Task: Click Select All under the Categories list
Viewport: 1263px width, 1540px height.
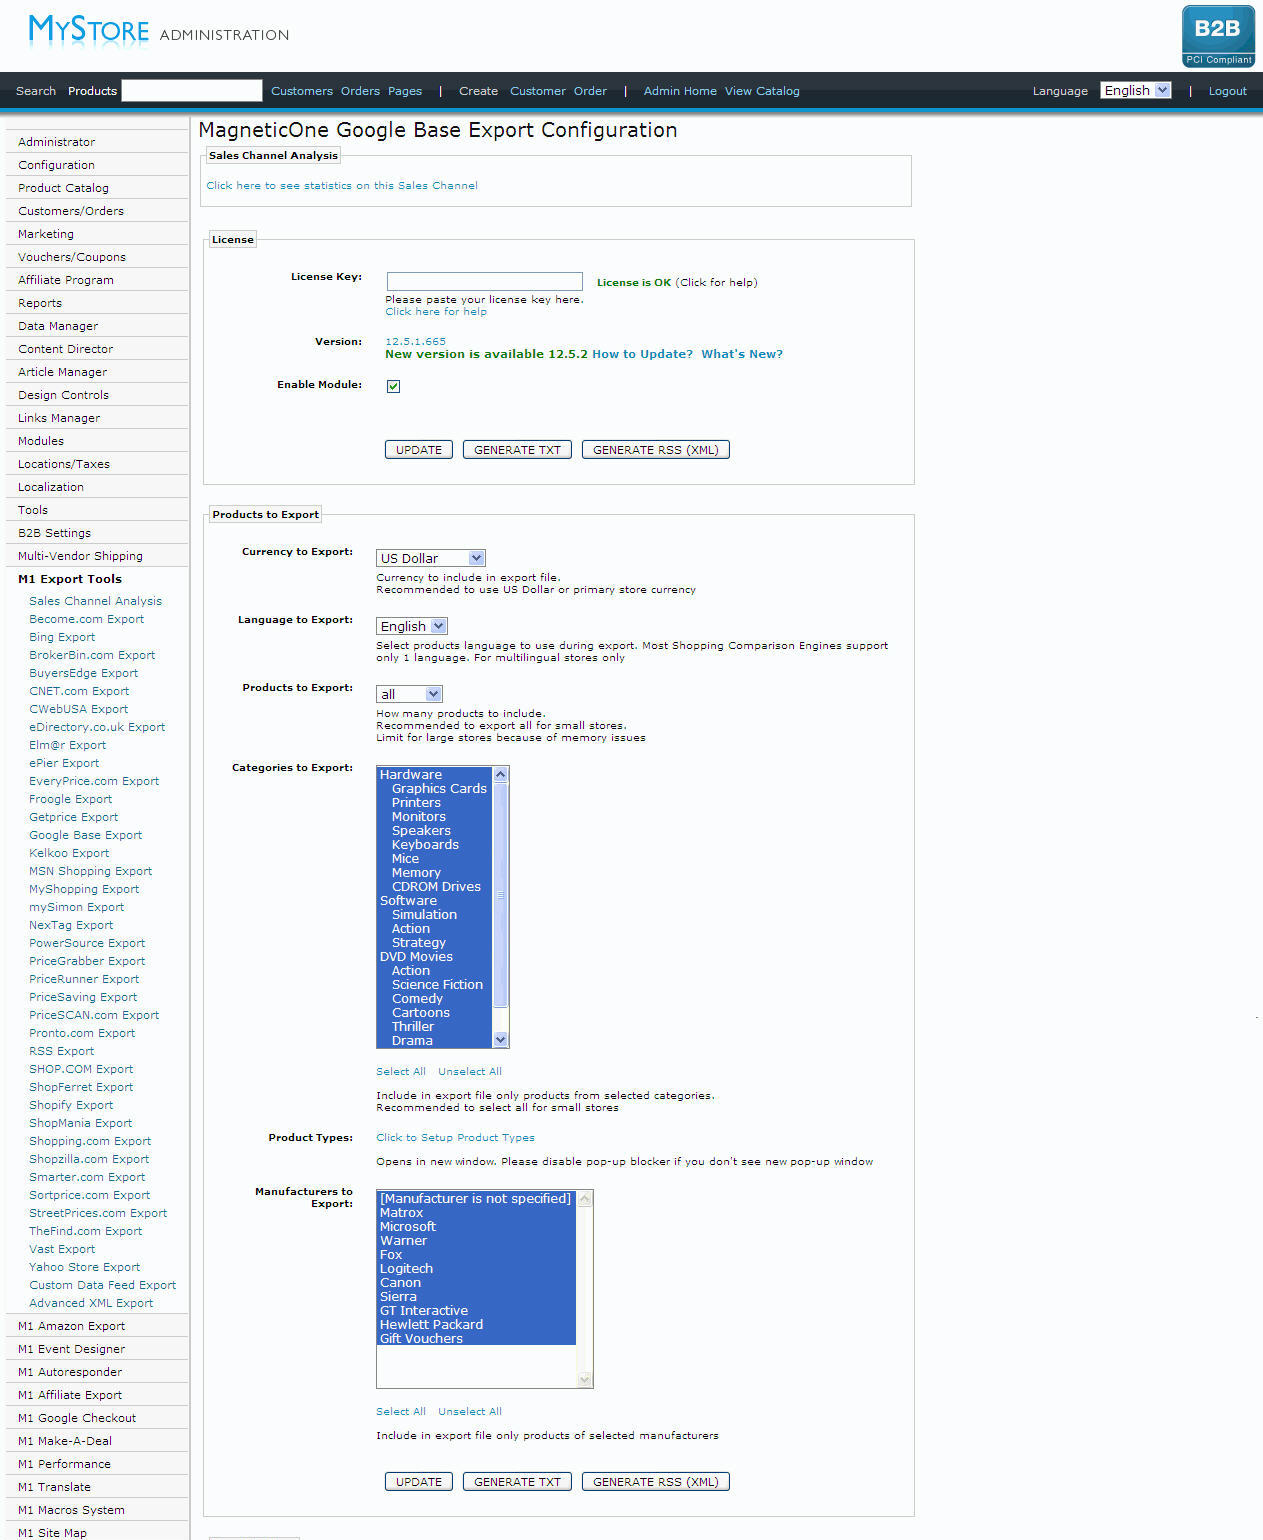Action: point(401,1071)
